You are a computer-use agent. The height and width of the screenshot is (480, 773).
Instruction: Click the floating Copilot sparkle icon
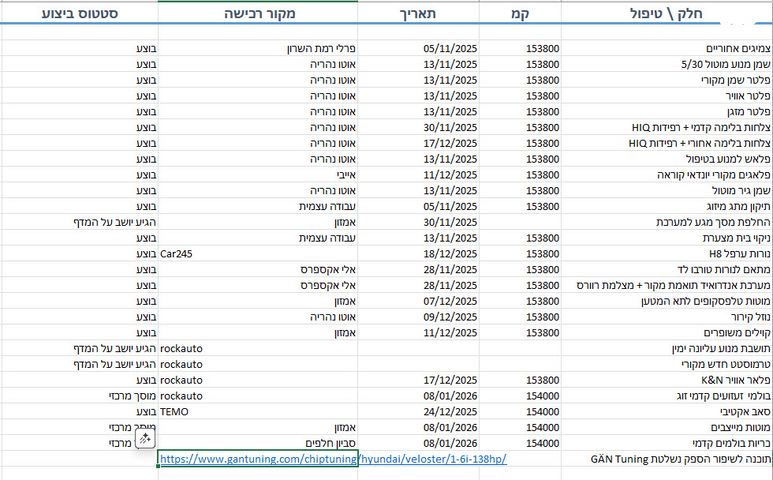click(144, 439)
